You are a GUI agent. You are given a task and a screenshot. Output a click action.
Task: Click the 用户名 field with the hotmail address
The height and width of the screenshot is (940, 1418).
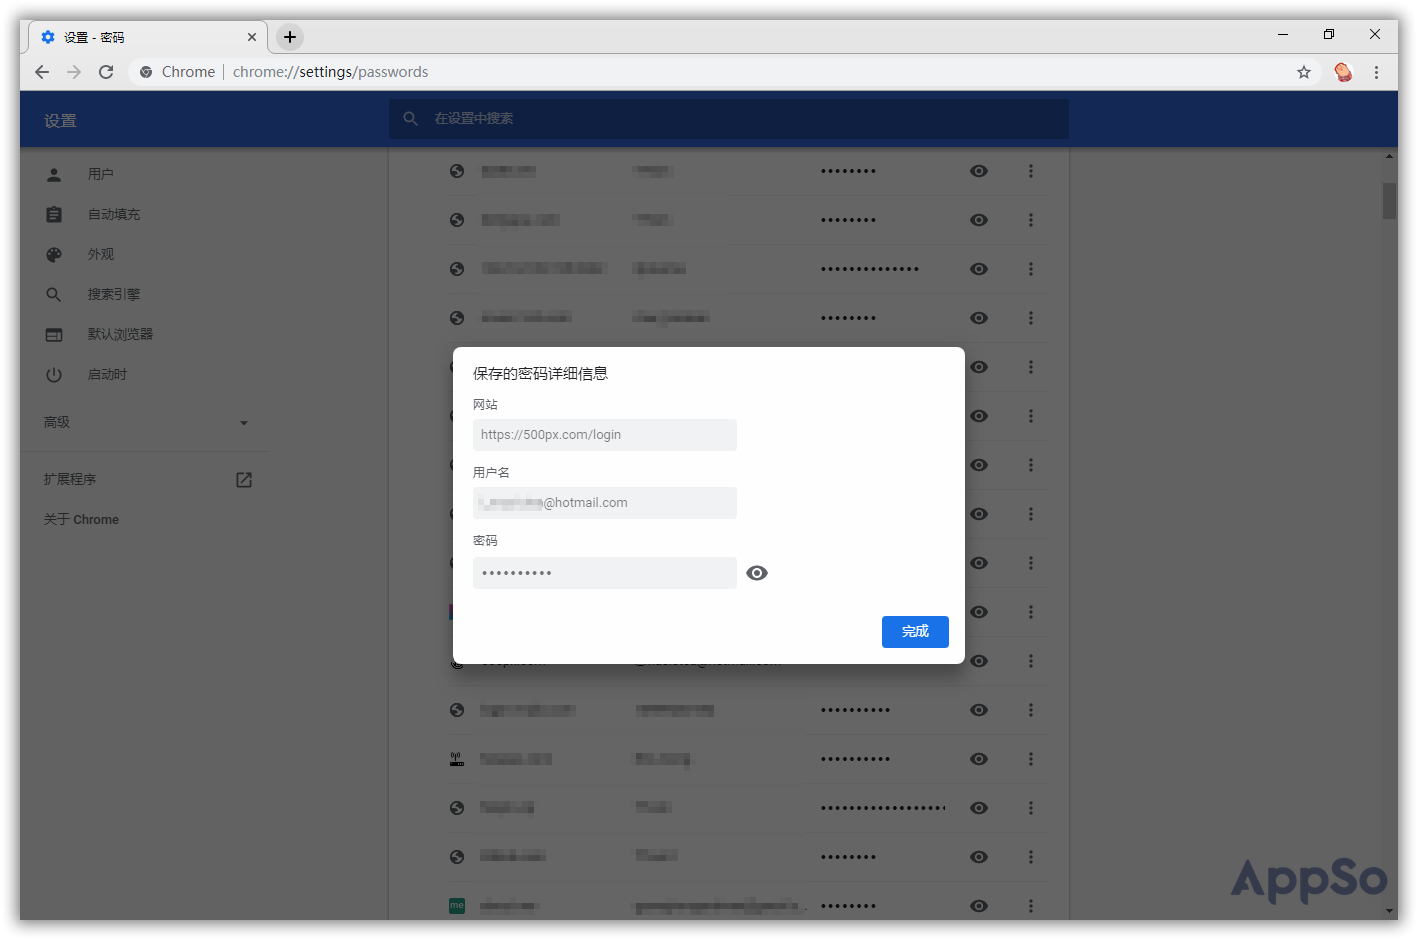[605, 503]
